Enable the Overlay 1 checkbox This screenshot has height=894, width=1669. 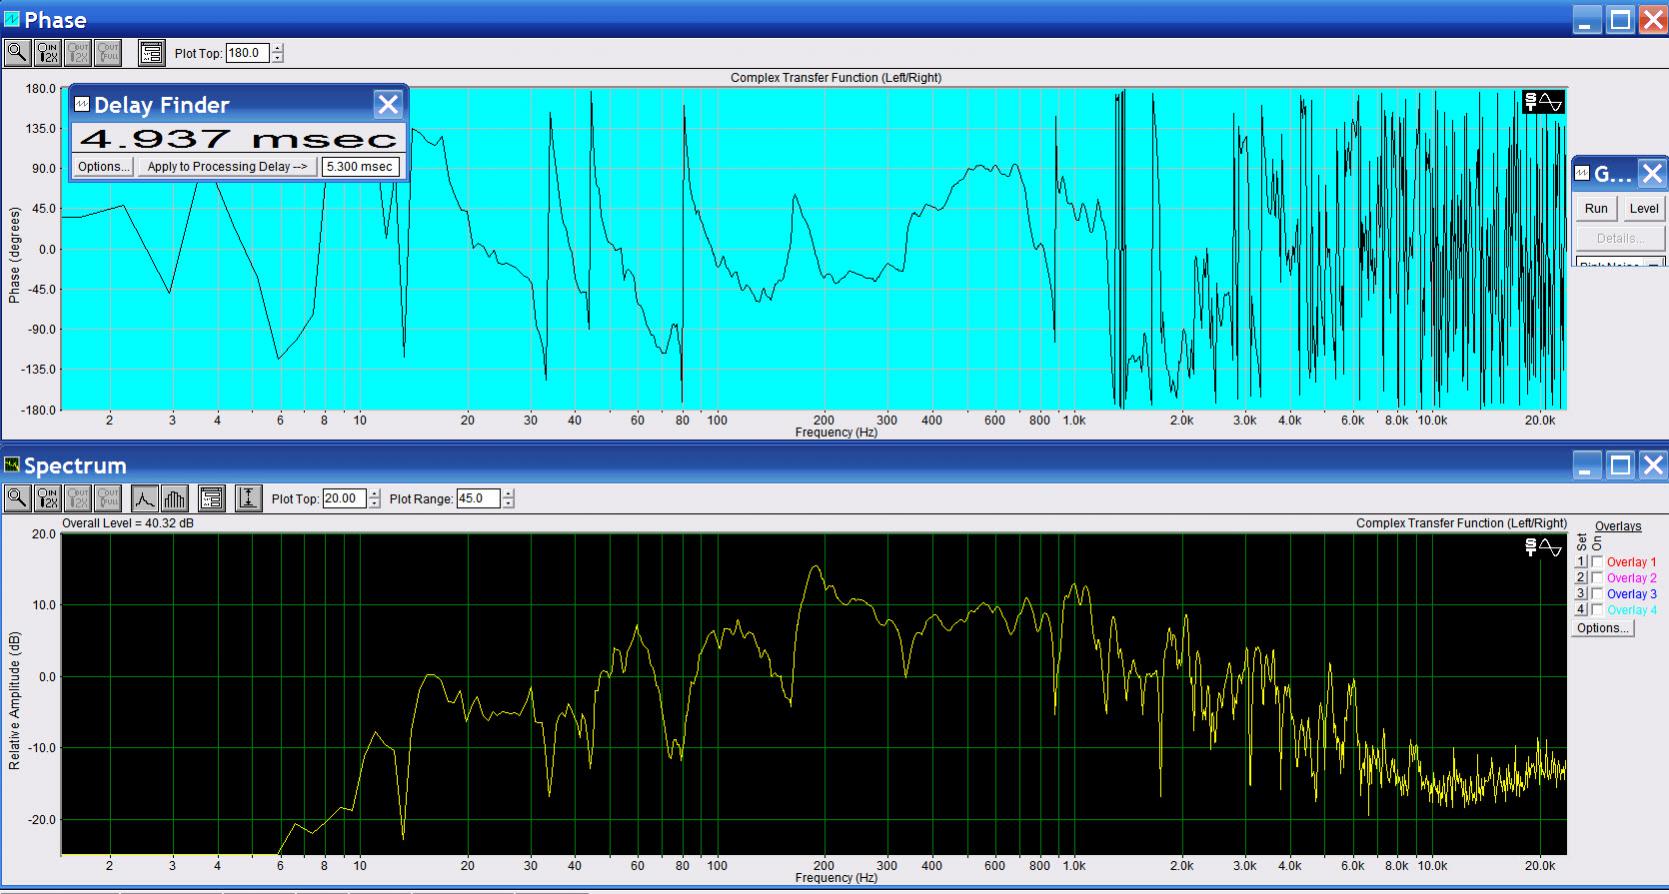coord(1597,562)
